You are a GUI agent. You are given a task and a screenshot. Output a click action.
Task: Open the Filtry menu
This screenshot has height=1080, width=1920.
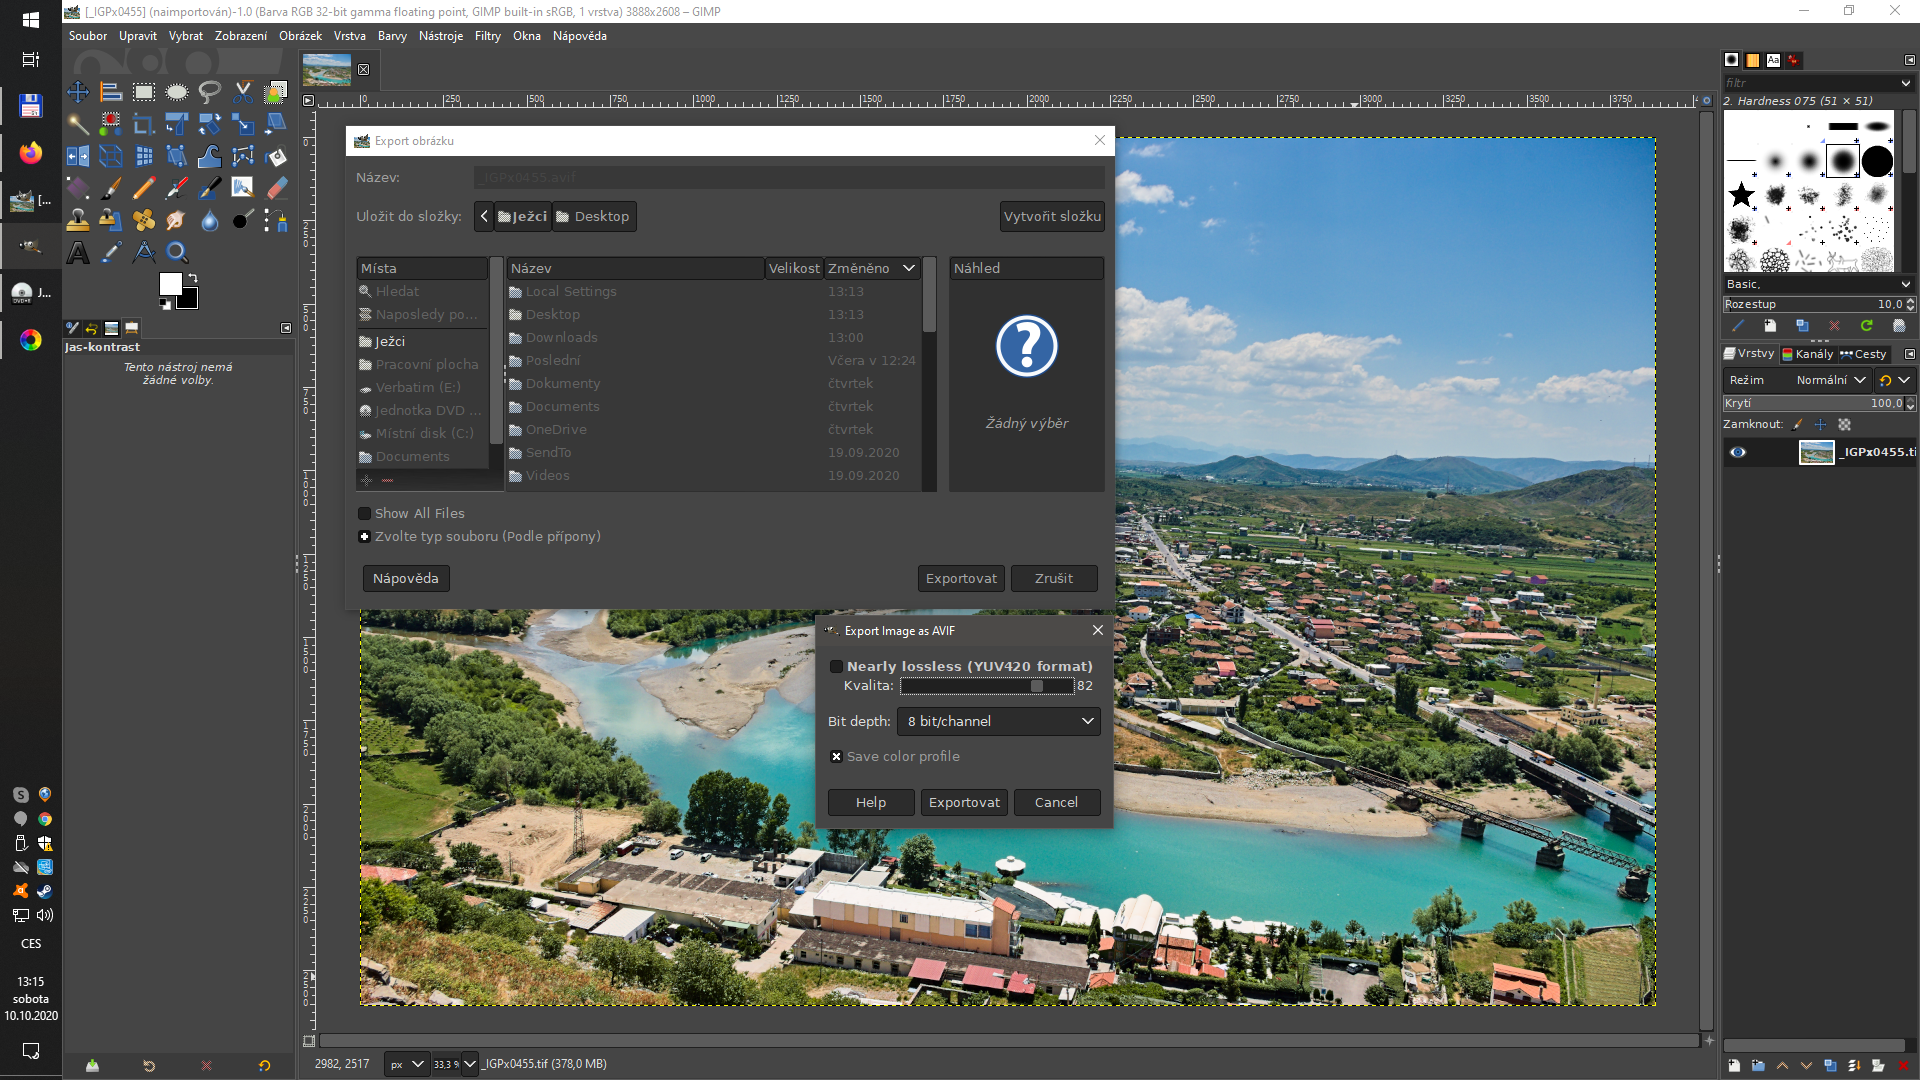click(x=488, y=36)
